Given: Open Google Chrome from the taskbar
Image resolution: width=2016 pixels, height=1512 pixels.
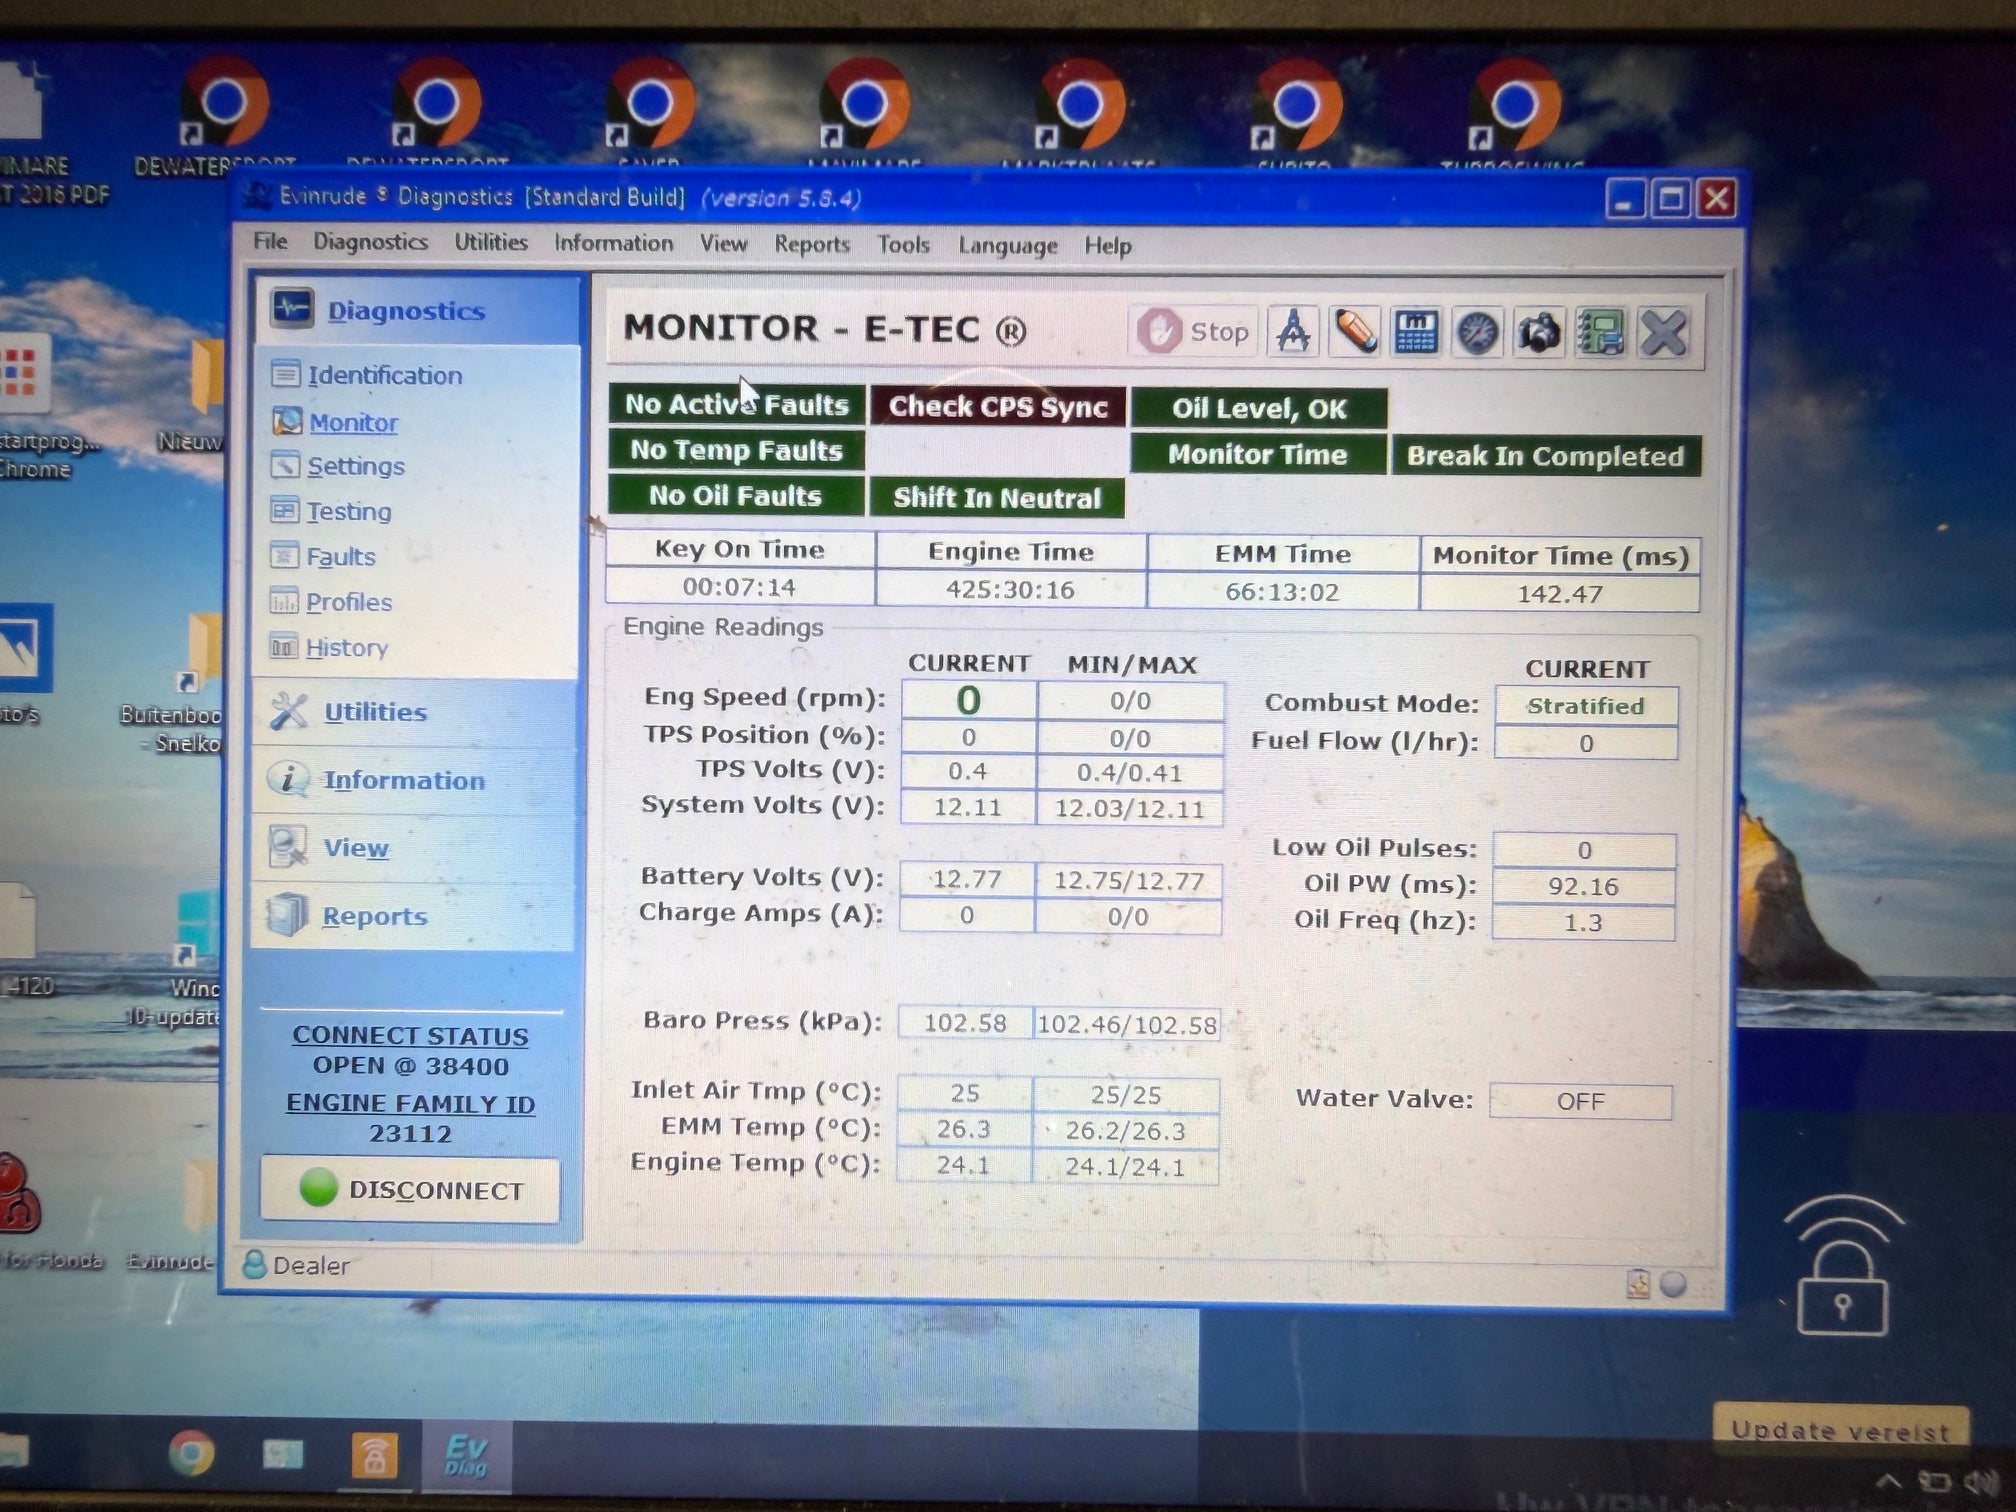Looking at the screenshot, I should click(x=190, y=1454).
